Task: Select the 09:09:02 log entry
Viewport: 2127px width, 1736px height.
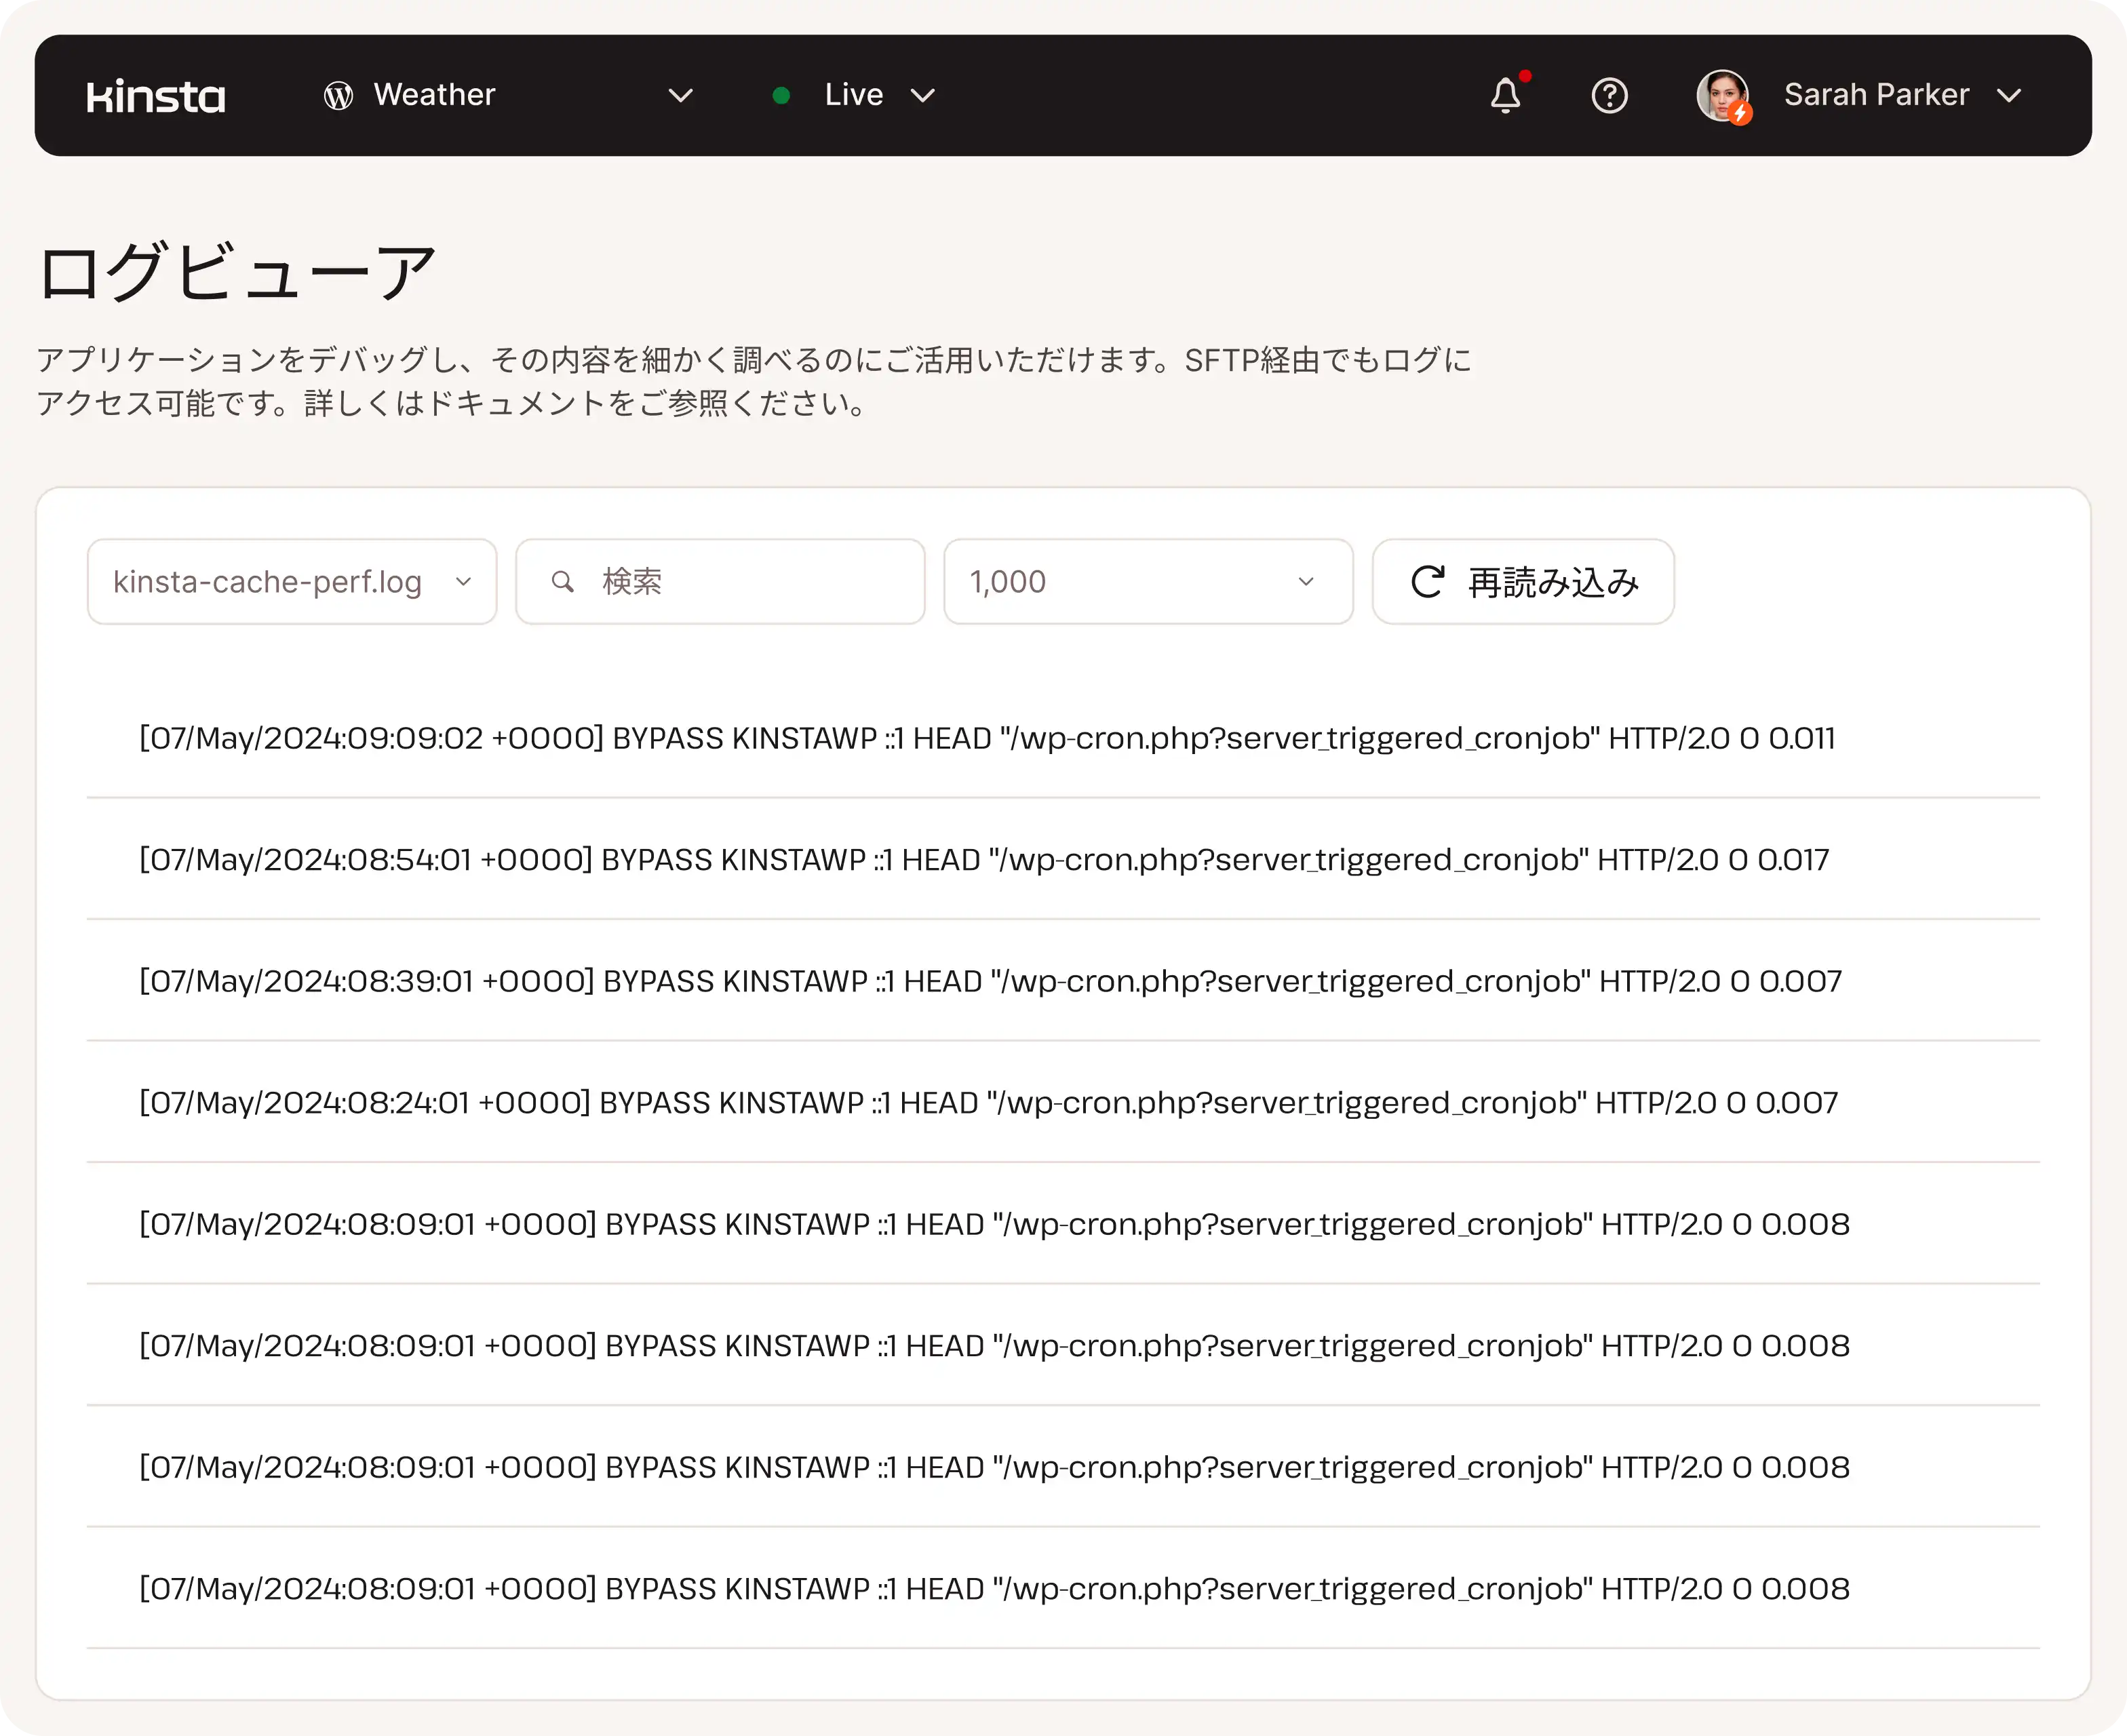Action: tap(987, 738)
